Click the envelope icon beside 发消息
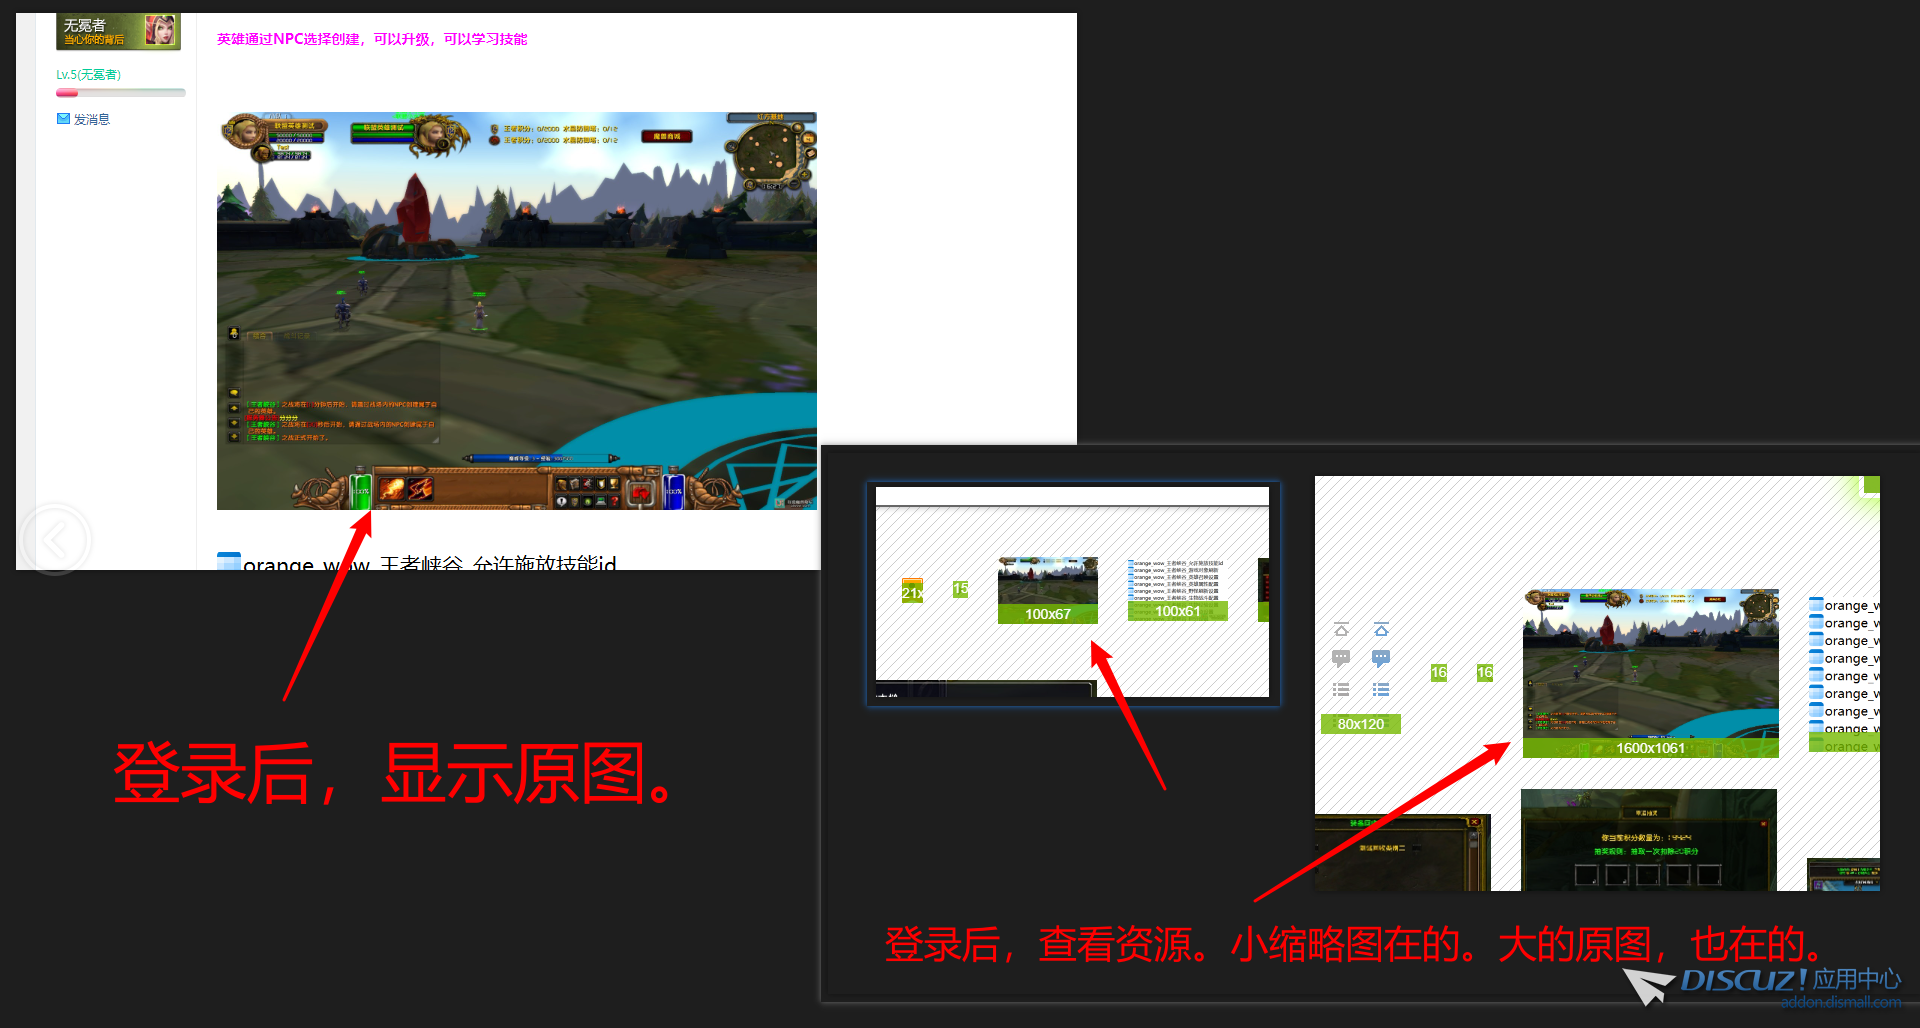The height and width of the screenshot is (1028, 1920). point(63,119)
